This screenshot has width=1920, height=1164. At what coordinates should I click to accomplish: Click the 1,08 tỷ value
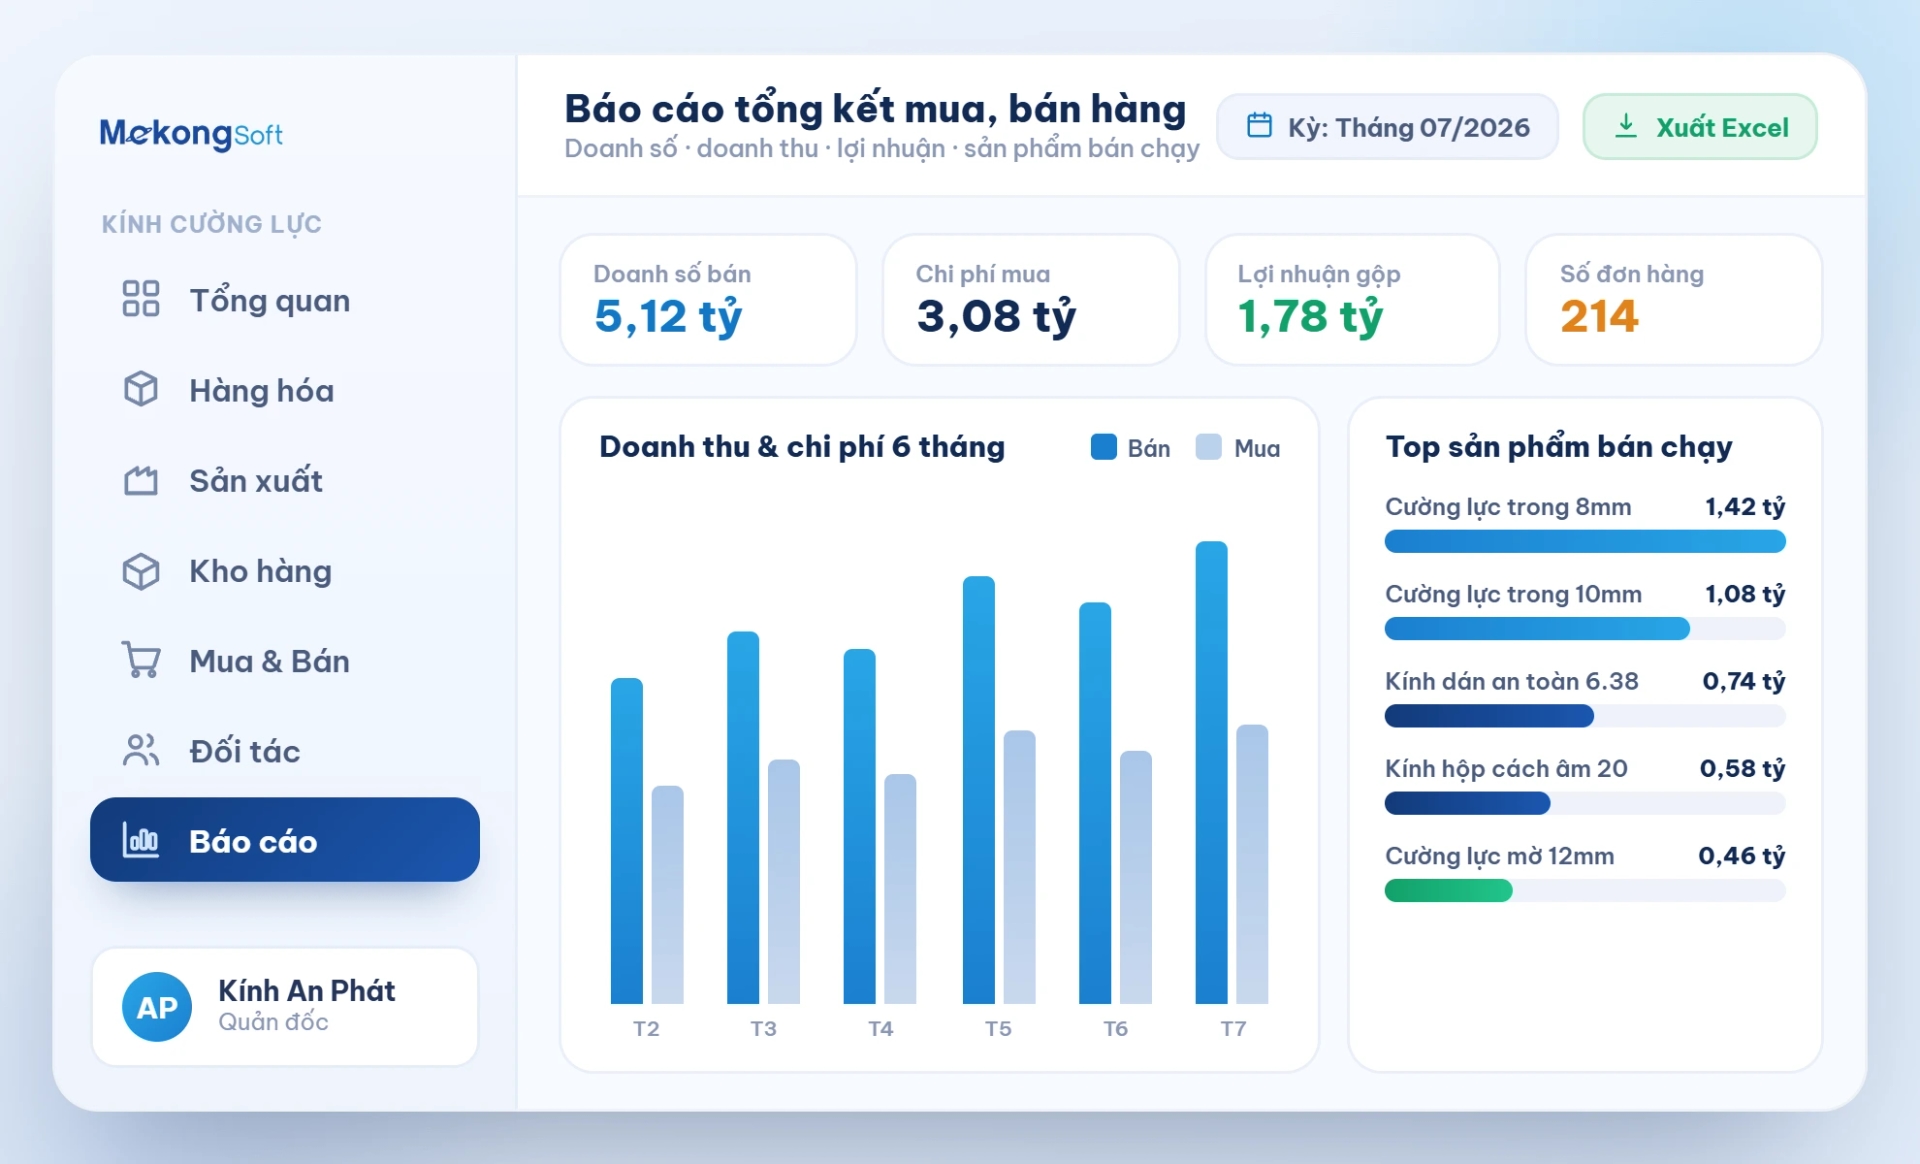1745,594
